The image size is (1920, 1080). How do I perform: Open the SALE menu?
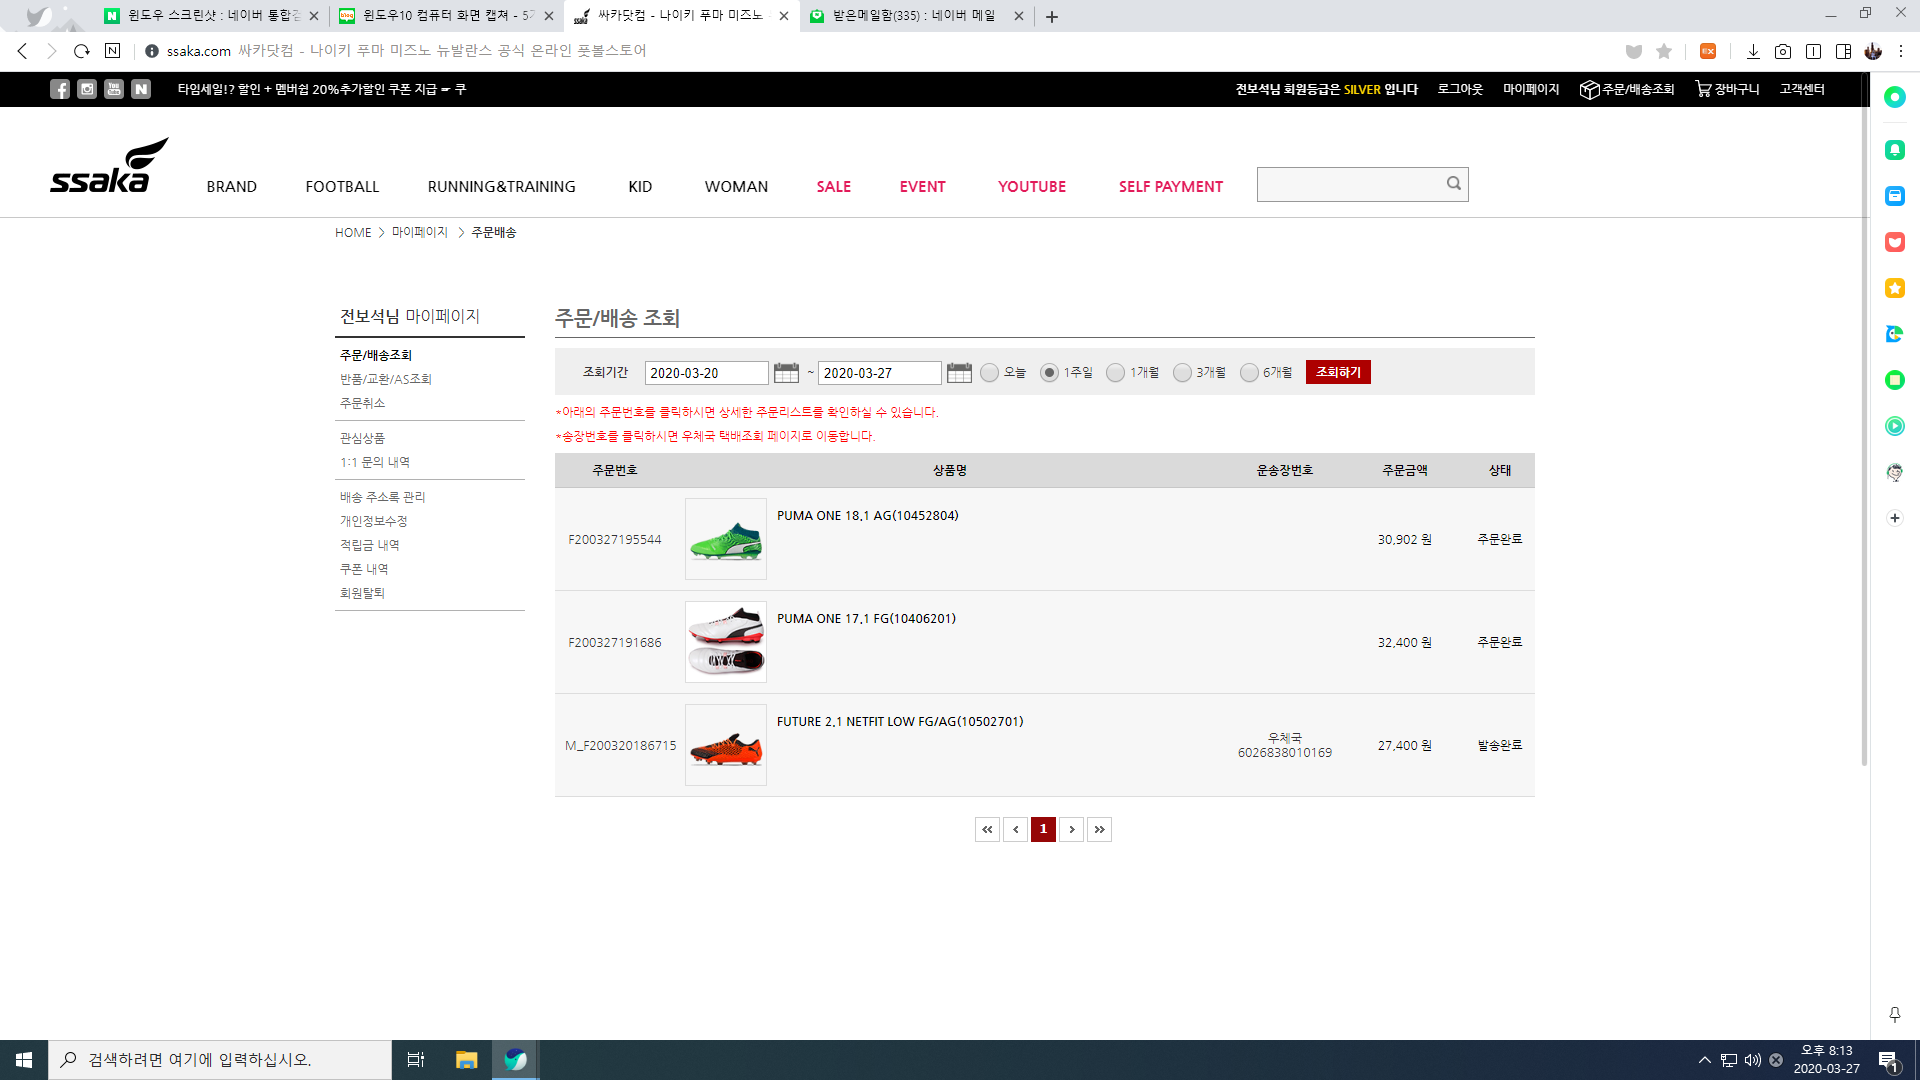pyautogui.click(x=834, y=187)
